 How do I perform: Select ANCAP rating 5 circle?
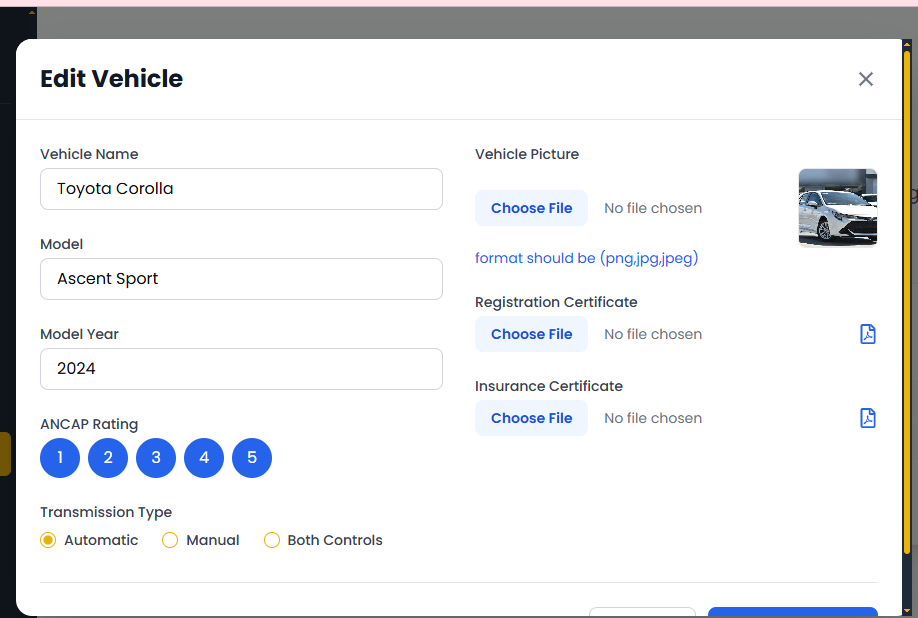pos(252,458)
